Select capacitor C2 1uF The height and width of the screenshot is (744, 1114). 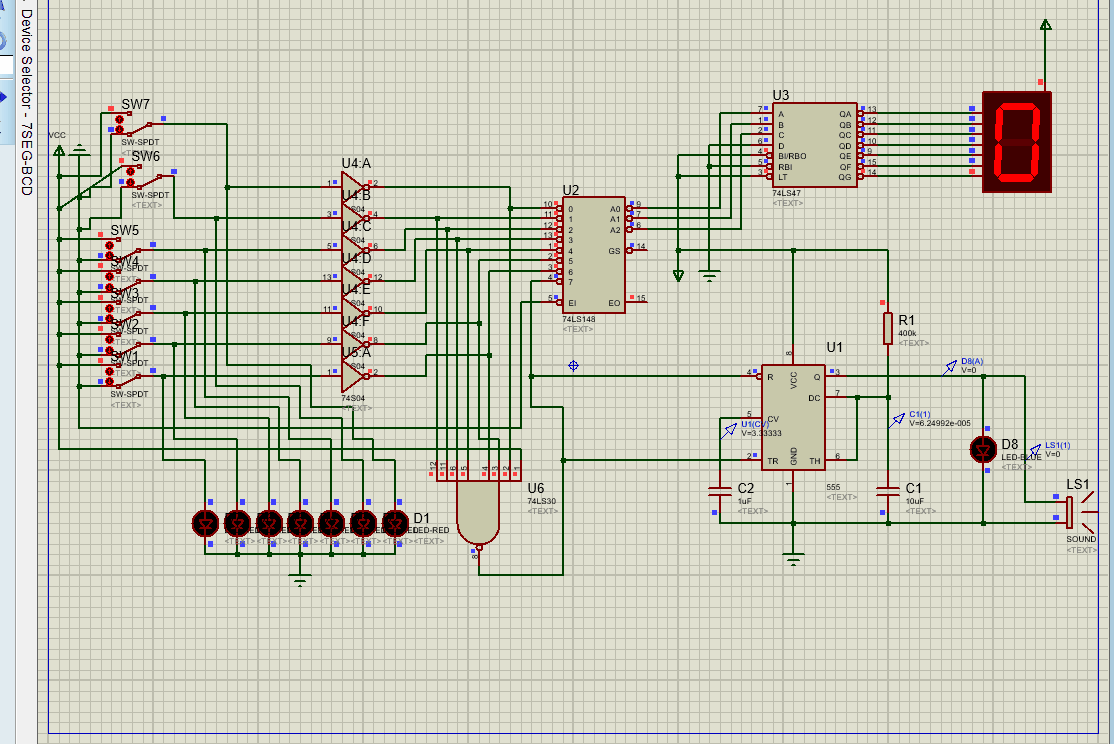(720, 491)
